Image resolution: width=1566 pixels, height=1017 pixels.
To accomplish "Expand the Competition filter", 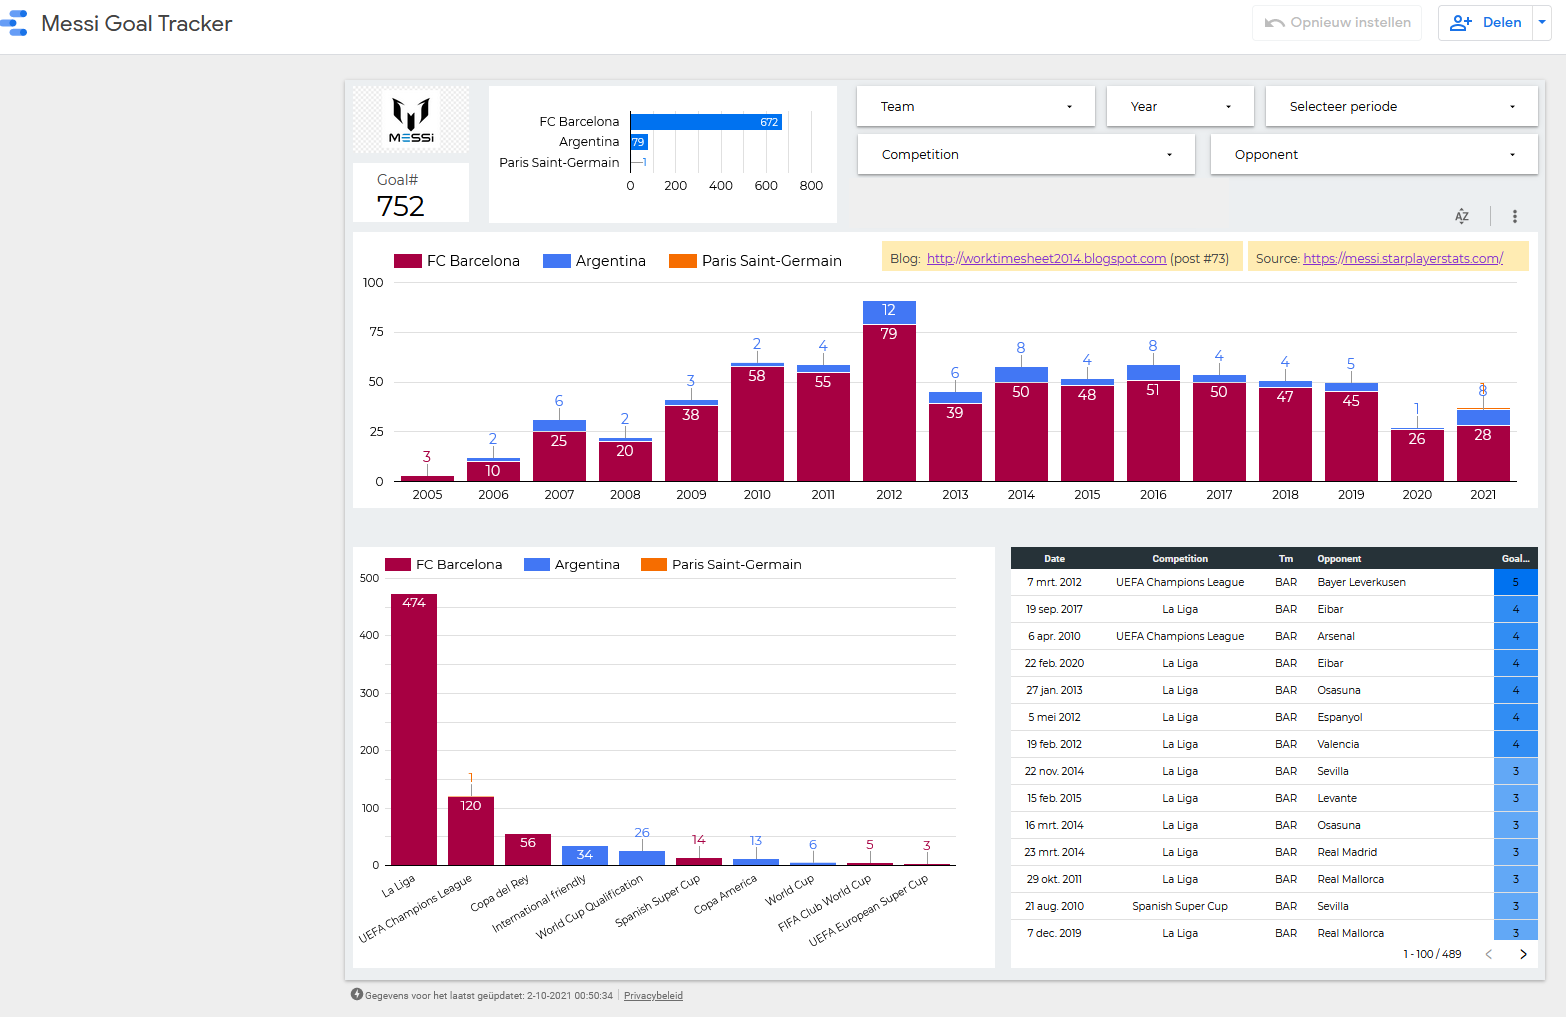I will pos(1025,154).
